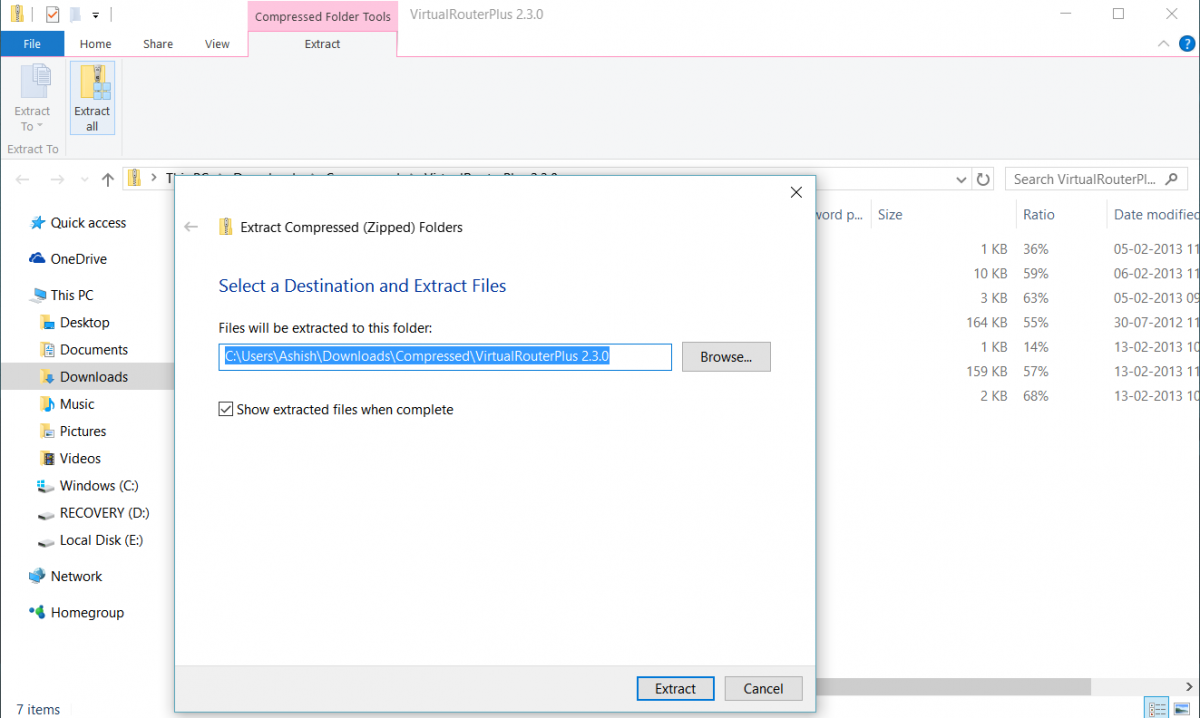
Task: Click the New folder quick access icon
Action: 74,14
